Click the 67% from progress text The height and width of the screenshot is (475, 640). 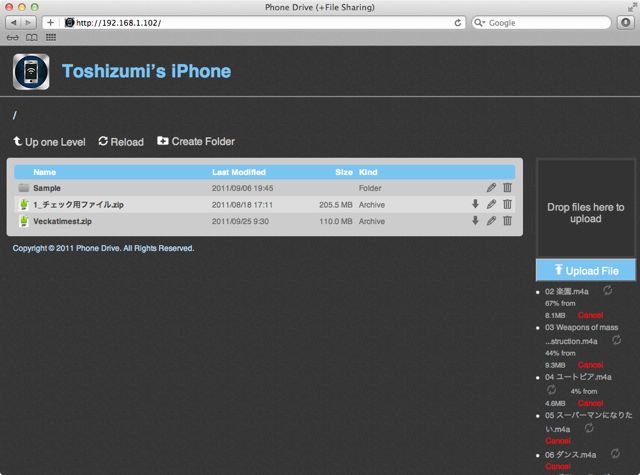(560, 304)
